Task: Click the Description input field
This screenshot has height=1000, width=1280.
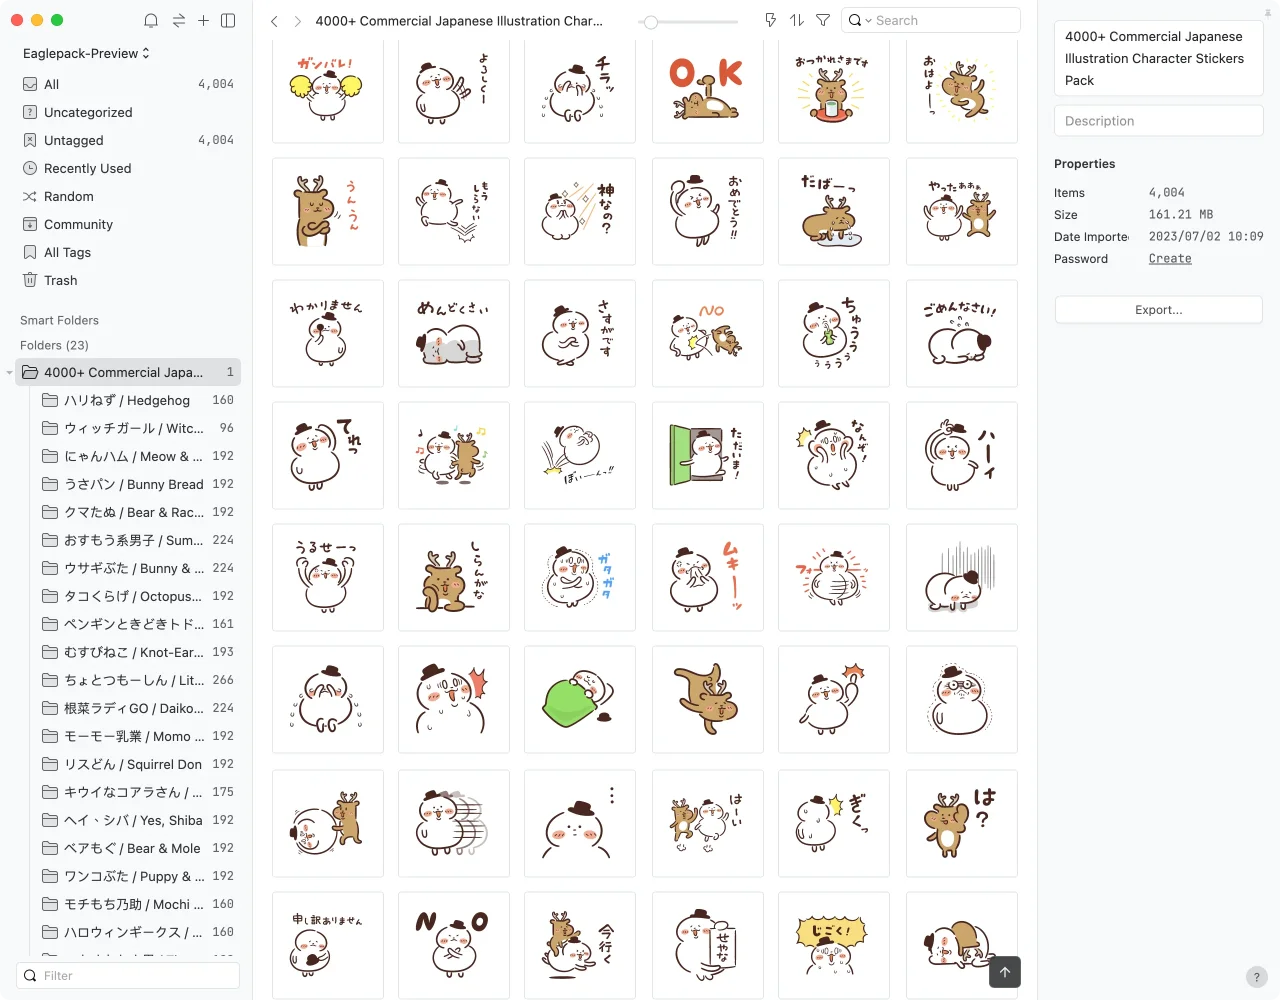Action: (1158, 121)
